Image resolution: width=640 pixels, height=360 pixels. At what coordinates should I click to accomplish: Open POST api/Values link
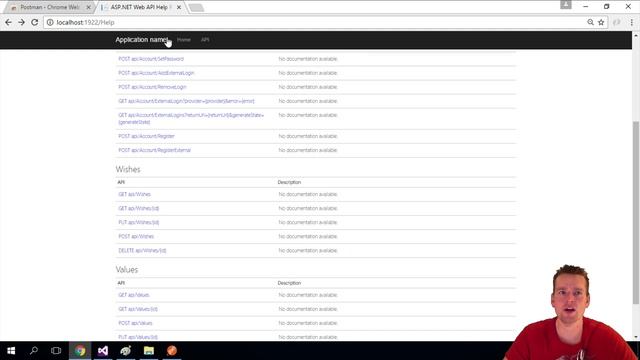(135, 323)
